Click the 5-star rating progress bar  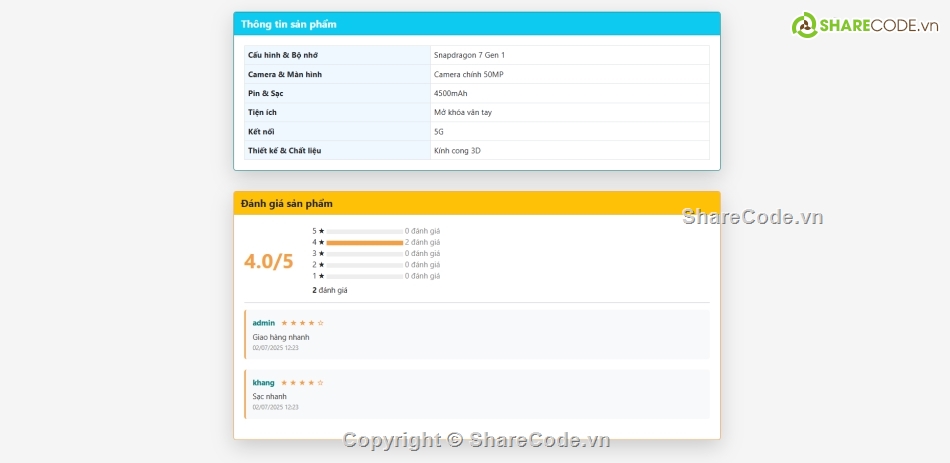pyautogui.click(x=365, y=232)
